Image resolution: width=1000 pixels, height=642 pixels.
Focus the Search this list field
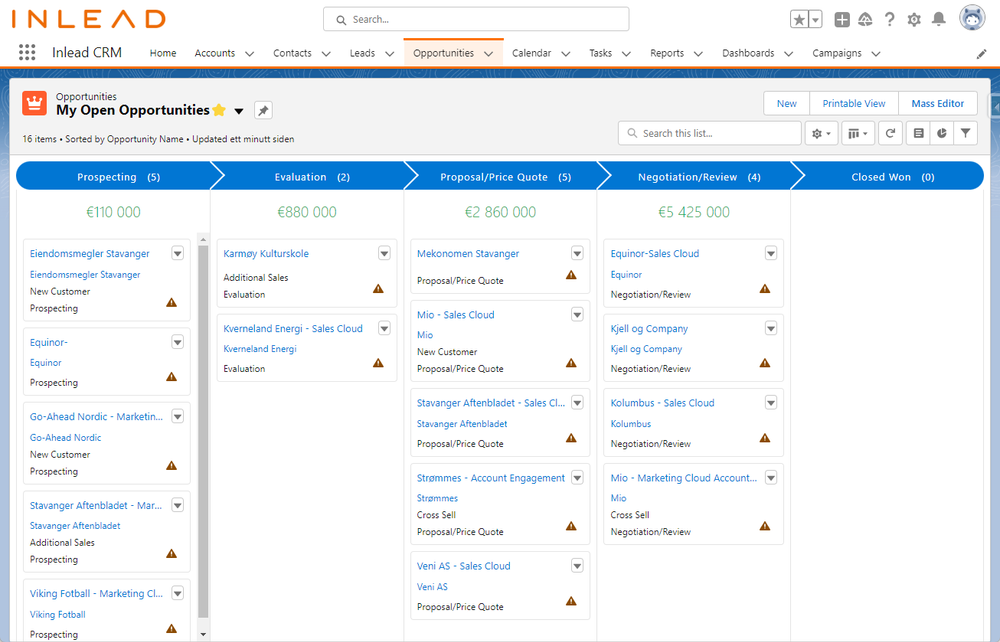pyautogui.click(x=709, y=133)
